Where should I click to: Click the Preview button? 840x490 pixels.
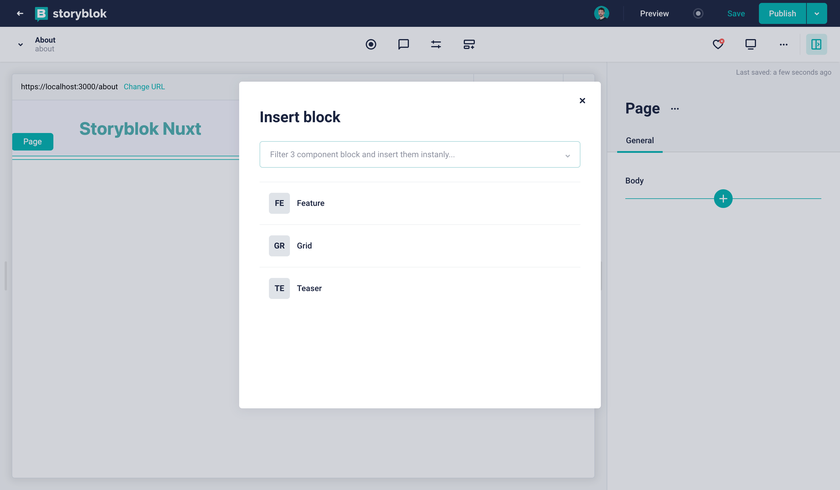coord(654,13)
